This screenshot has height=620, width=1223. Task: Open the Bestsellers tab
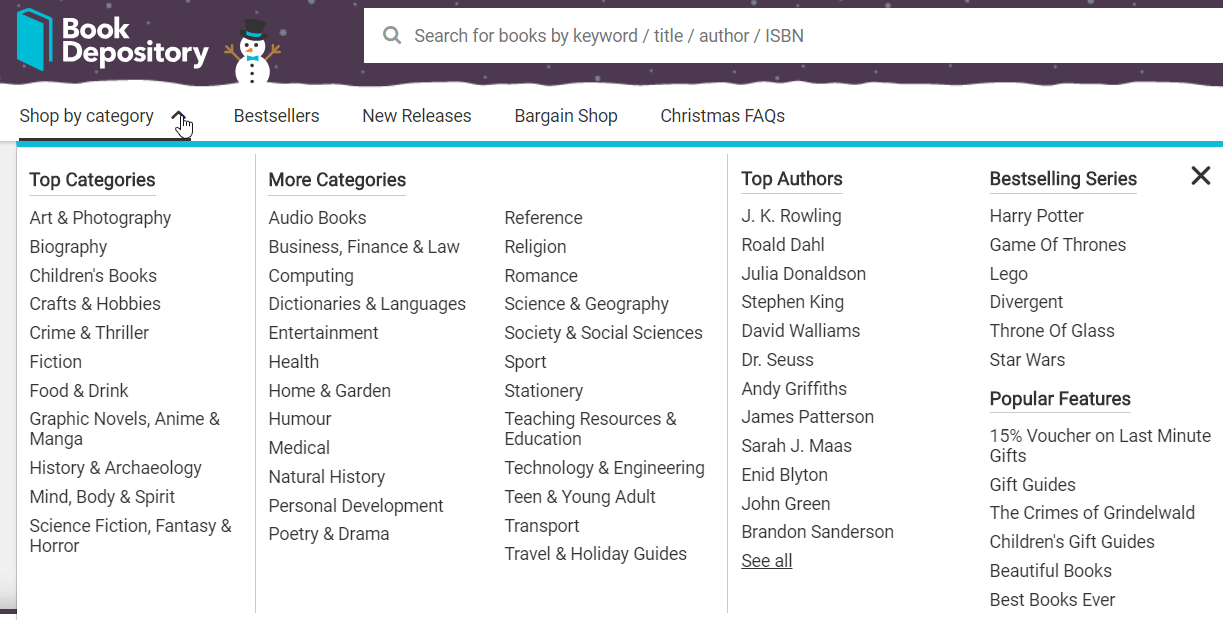(276, 116)
